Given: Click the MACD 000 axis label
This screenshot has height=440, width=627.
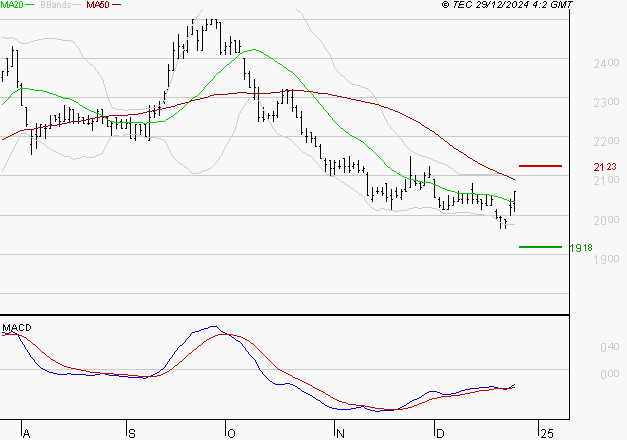Looking at the screenshot, I should click(x=610, y=374).
